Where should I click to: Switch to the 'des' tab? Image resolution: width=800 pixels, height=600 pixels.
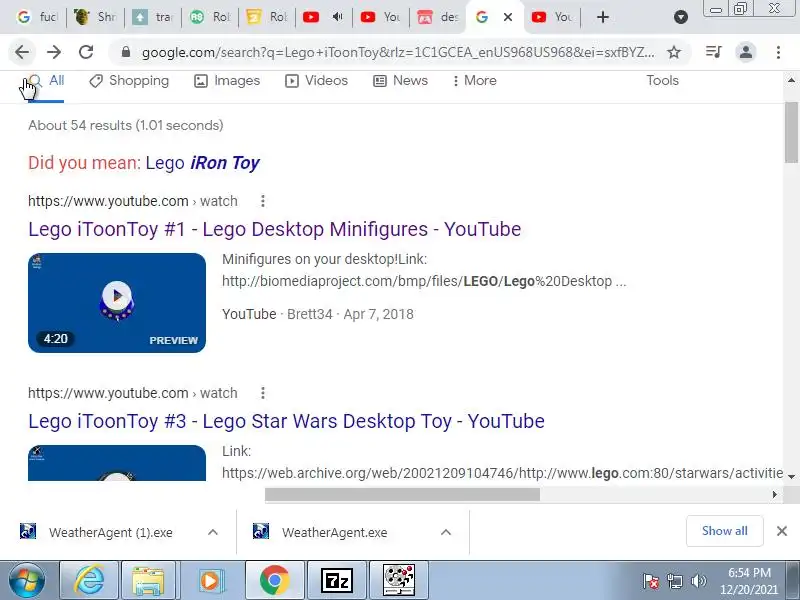[439, 17]
